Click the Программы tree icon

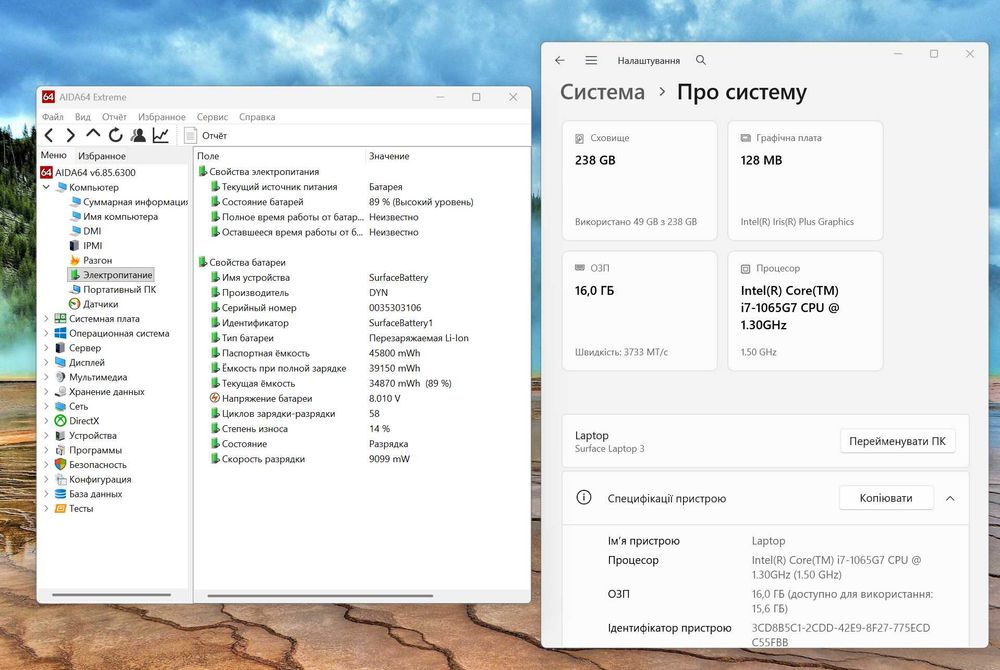click(x=61, y=450)
